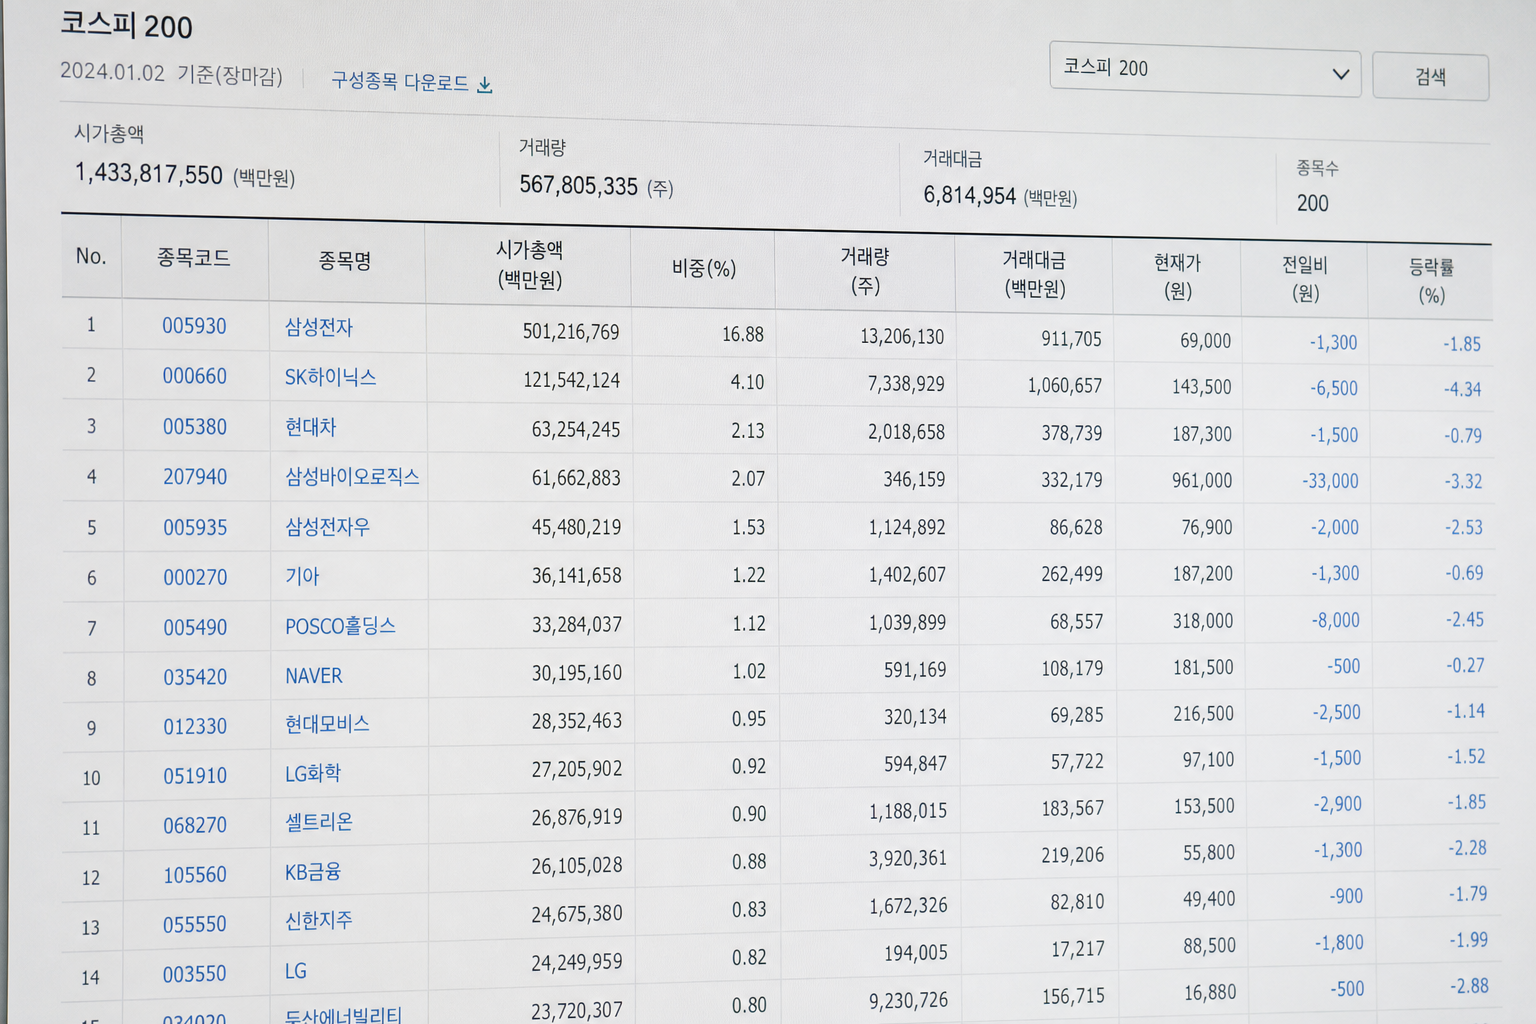Open the 두산에너빌리티 stock link
Screen dimensions: 1536x1024
pos(343,1015)
